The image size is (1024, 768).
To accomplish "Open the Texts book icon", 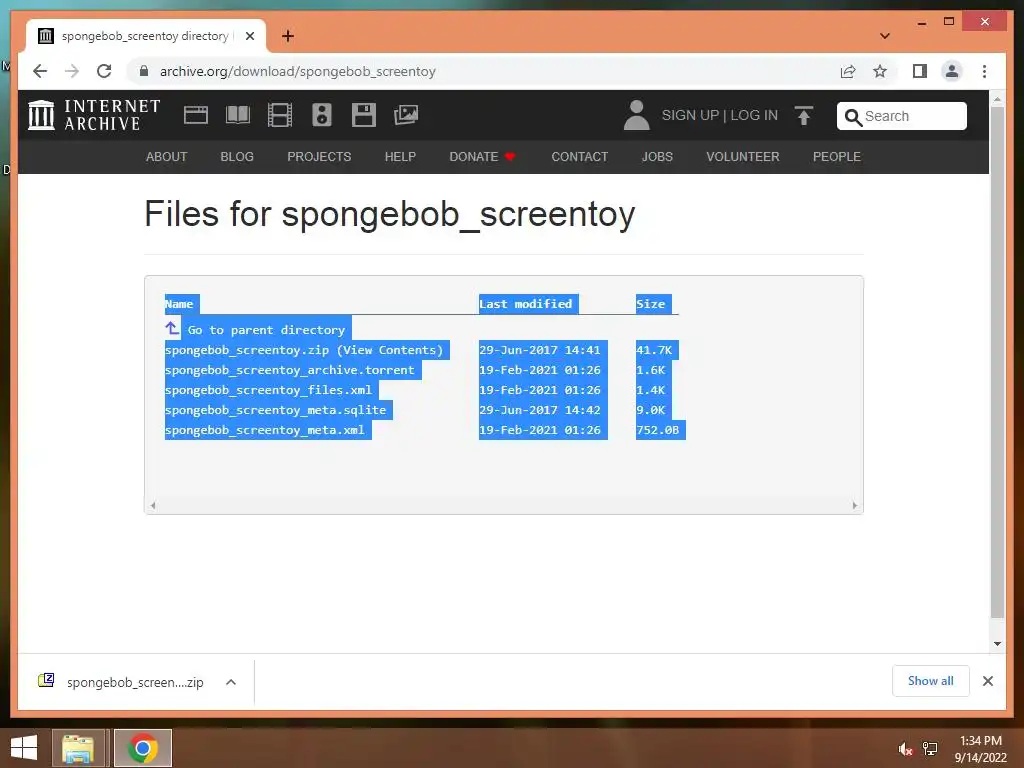I will coord(238,115).
